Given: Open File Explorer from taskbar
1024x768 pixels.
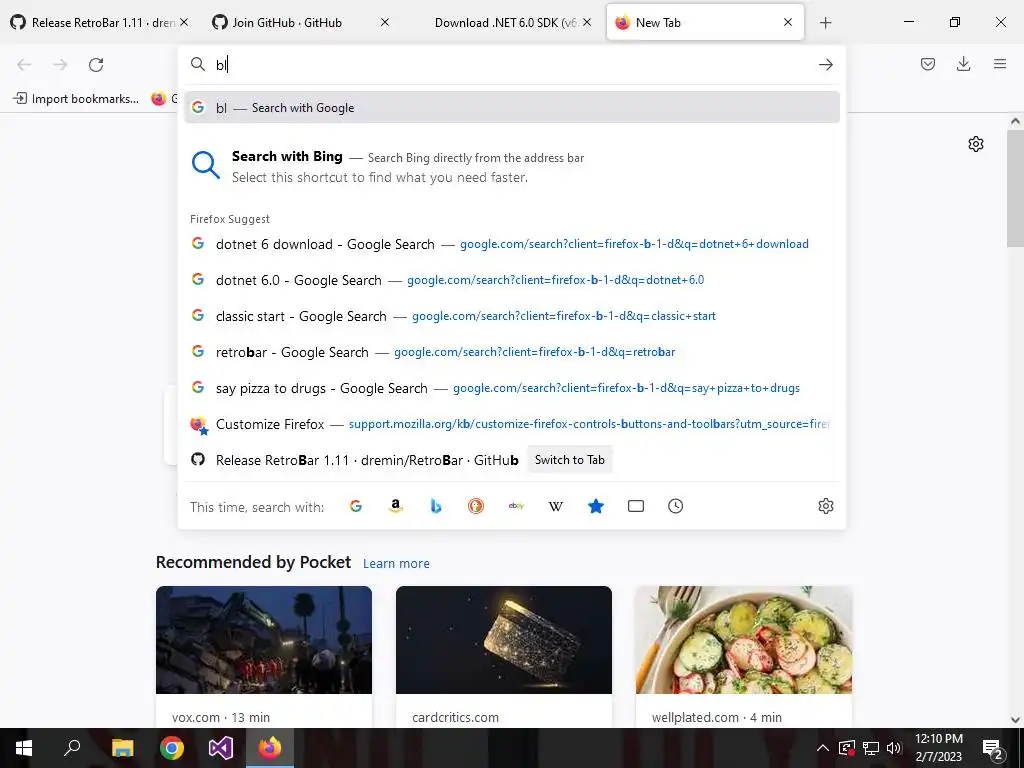Looking at the screenshot, I should tap(122, 748).
